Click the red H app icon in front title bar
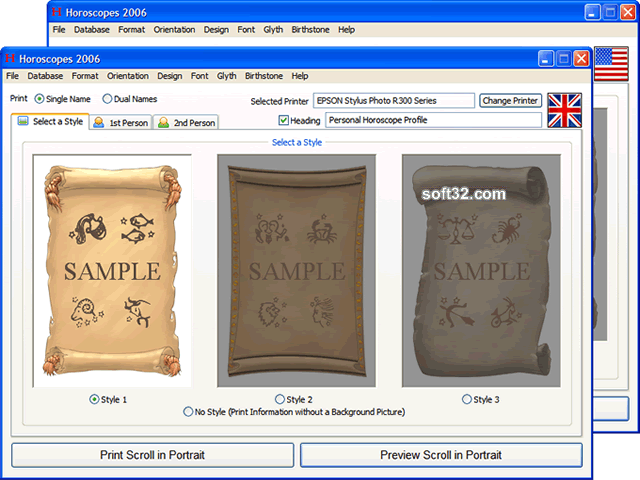The width and height of the screenshot is (640, 480). pyautogui.click(x=10, y=58)
